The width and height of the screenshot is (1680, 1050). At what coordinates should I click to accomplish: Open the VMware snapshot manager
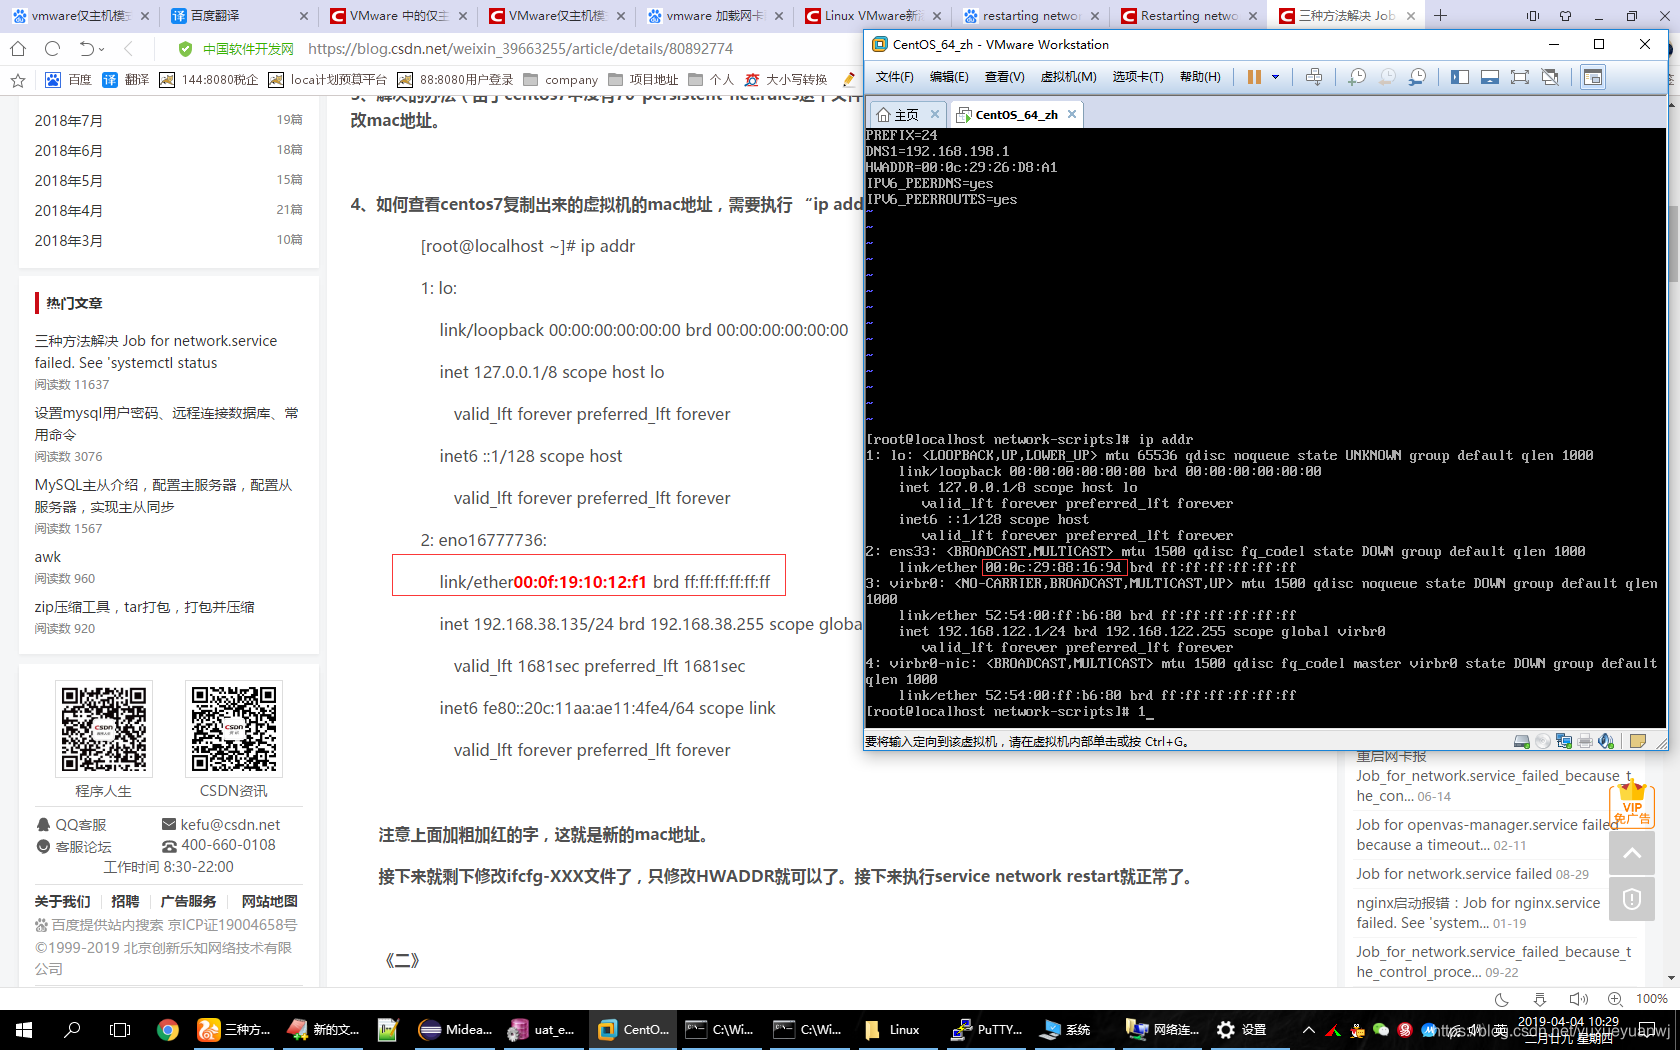tap(1417, 77)
